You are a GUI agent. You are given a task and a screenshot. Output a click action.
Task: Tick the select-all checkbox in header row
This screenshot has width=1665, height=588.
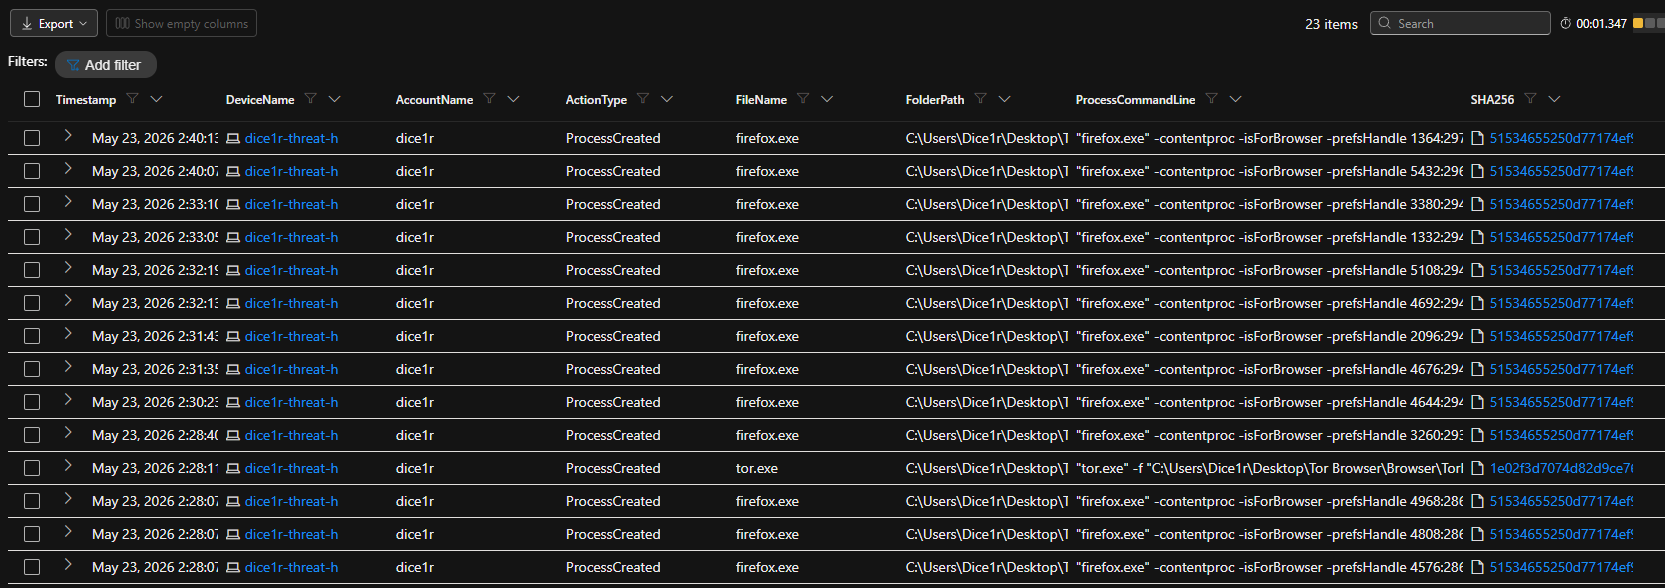click(32, 99)
